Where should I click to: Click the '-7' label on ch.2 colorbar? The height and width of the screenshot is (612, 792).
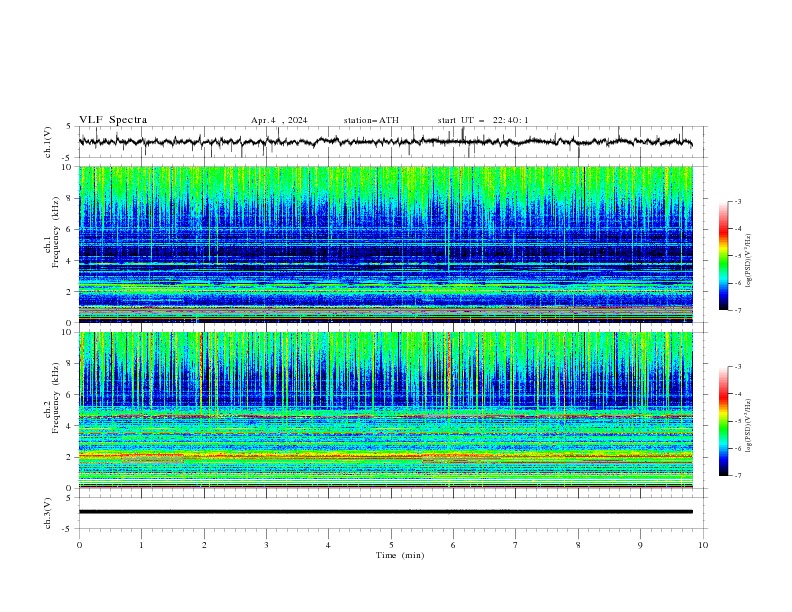click(738, 475)
